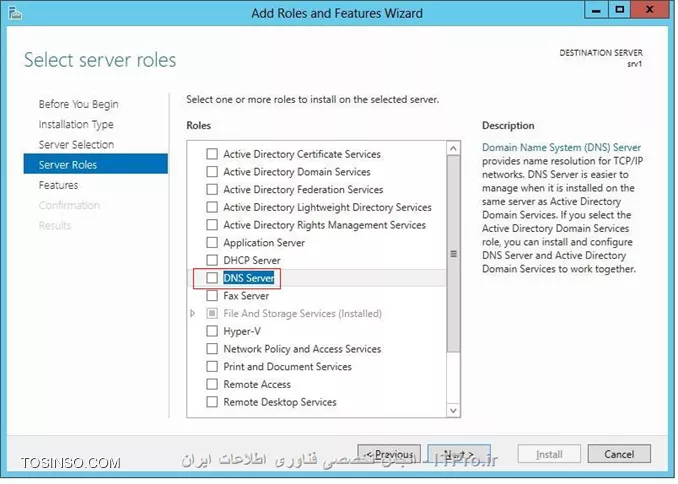Check Active Directory Lightweight Directory Services checkbox
The image size is (678, 484).
[x=212, y=207]
